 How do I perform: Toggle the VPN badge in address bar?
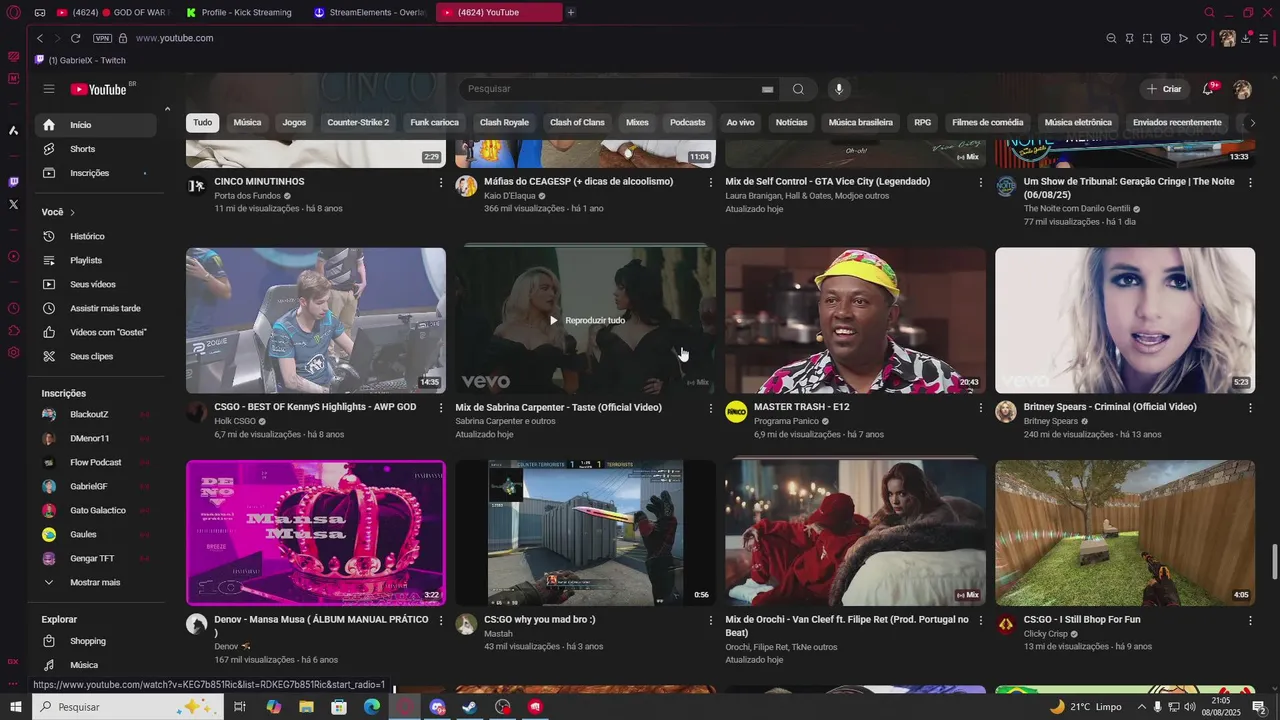coord(102,38)
